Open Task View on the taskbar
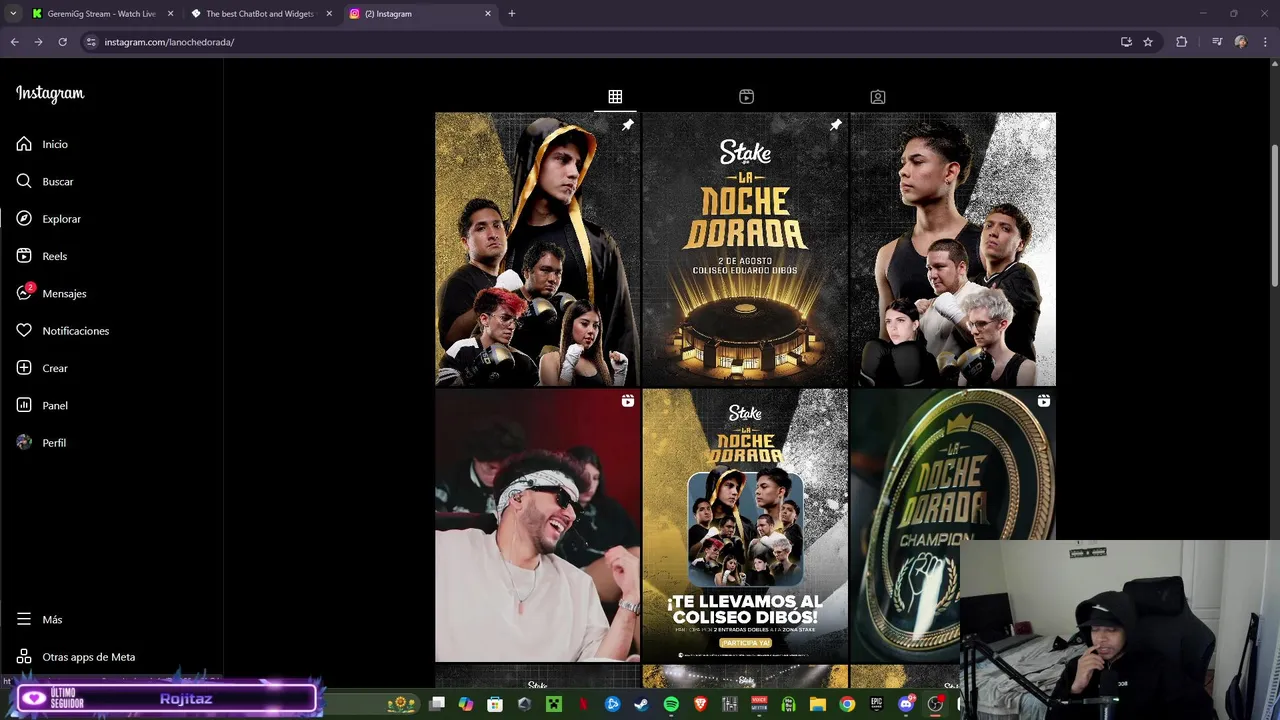Screen dimensions: 1280x720 (x=437, y=704)
